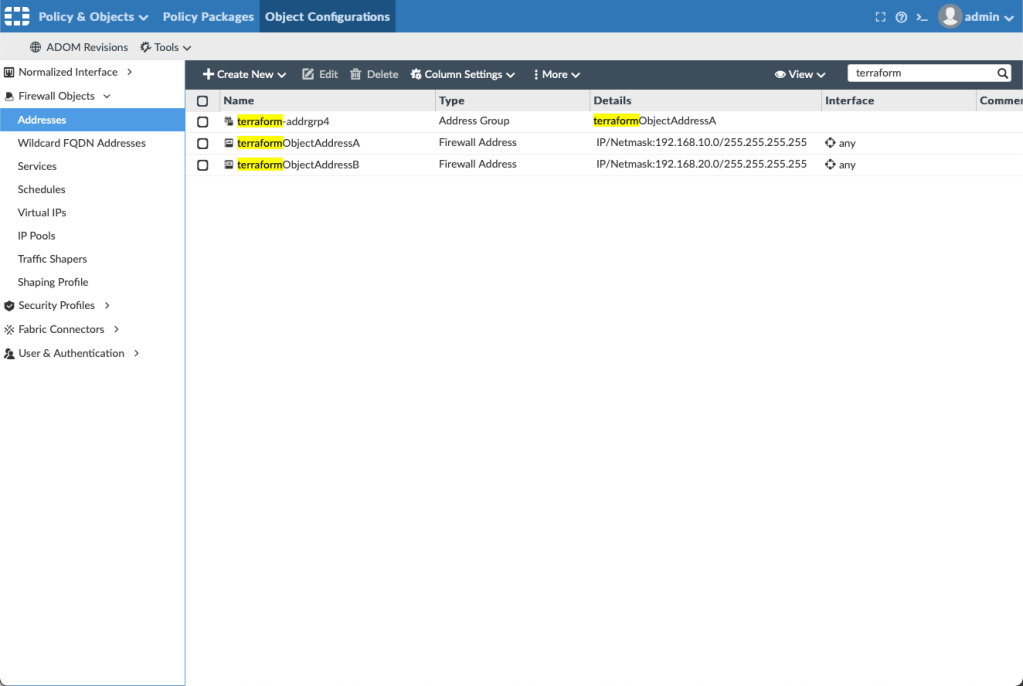Image resolution: width=1023 pixels, height=686 pixels.
Task: Open Services in the sidebar
Action: [x=37, y=166]
